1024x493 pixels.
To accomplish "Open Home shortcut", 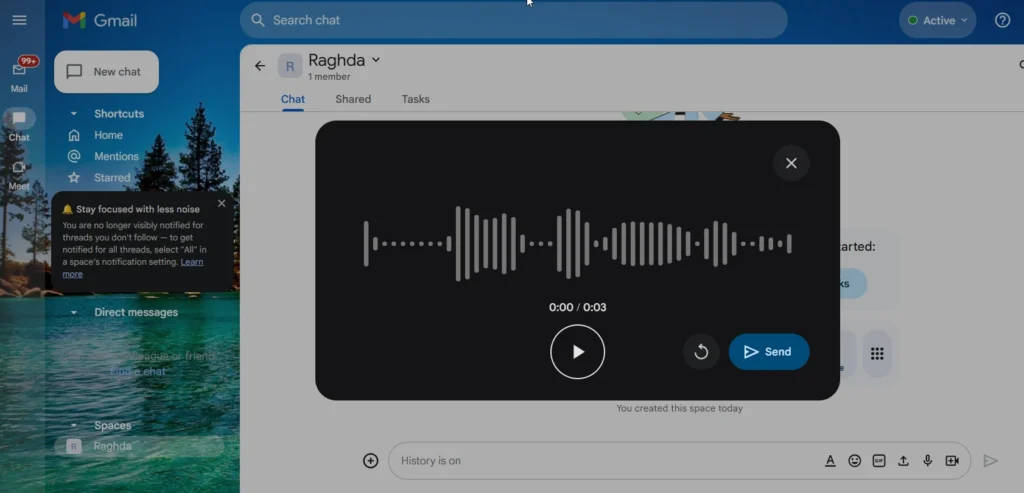I will point(108,135).
